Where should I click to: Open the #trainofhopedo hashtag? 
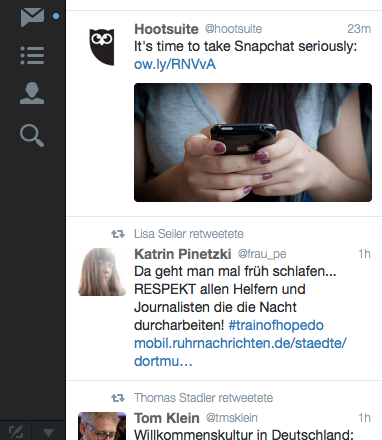point(276,325)
